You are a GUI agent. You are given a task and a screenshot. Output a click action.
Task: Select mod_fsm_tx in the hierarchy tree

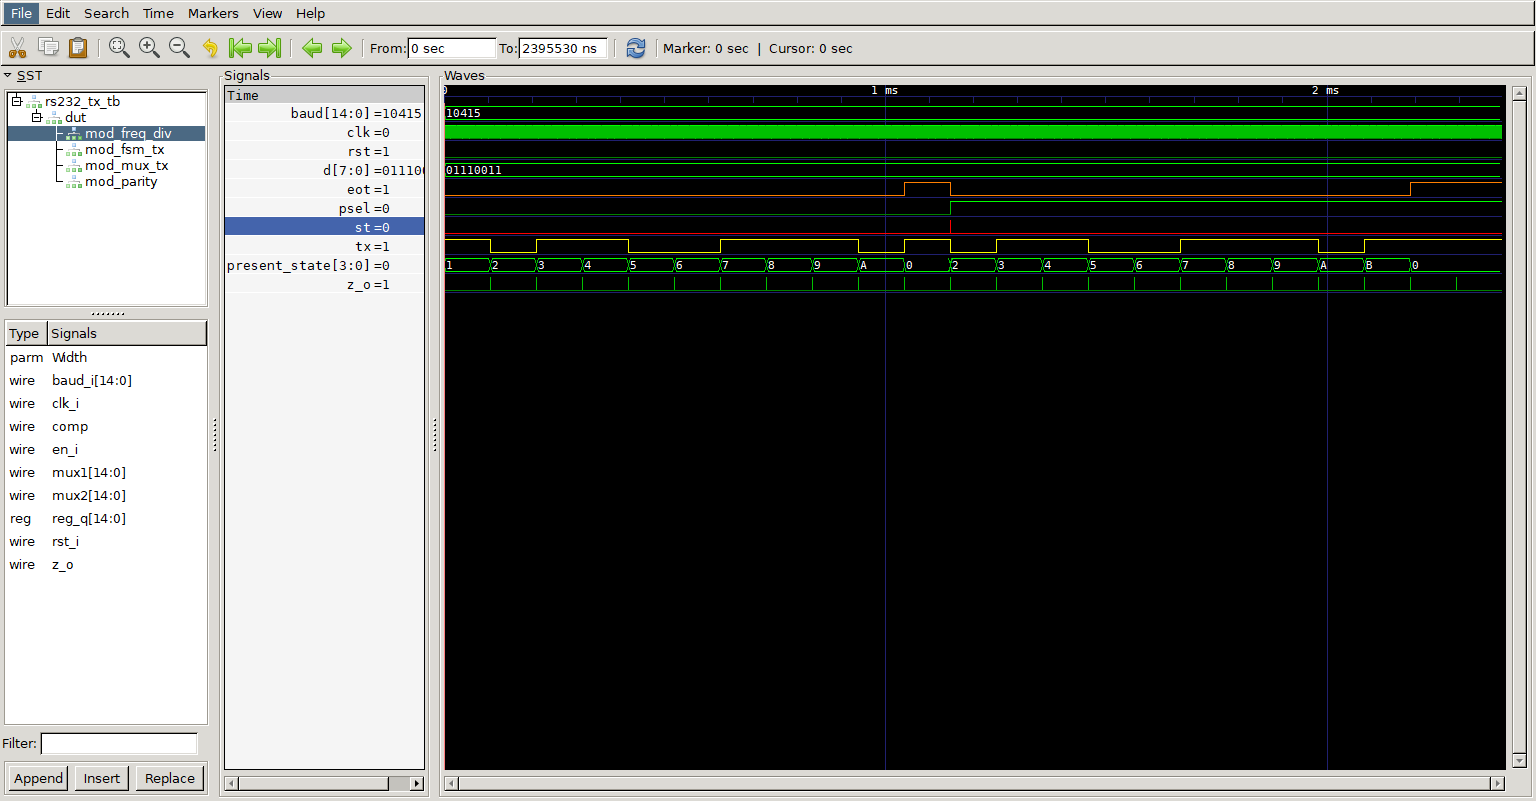(x=124, y=149)
